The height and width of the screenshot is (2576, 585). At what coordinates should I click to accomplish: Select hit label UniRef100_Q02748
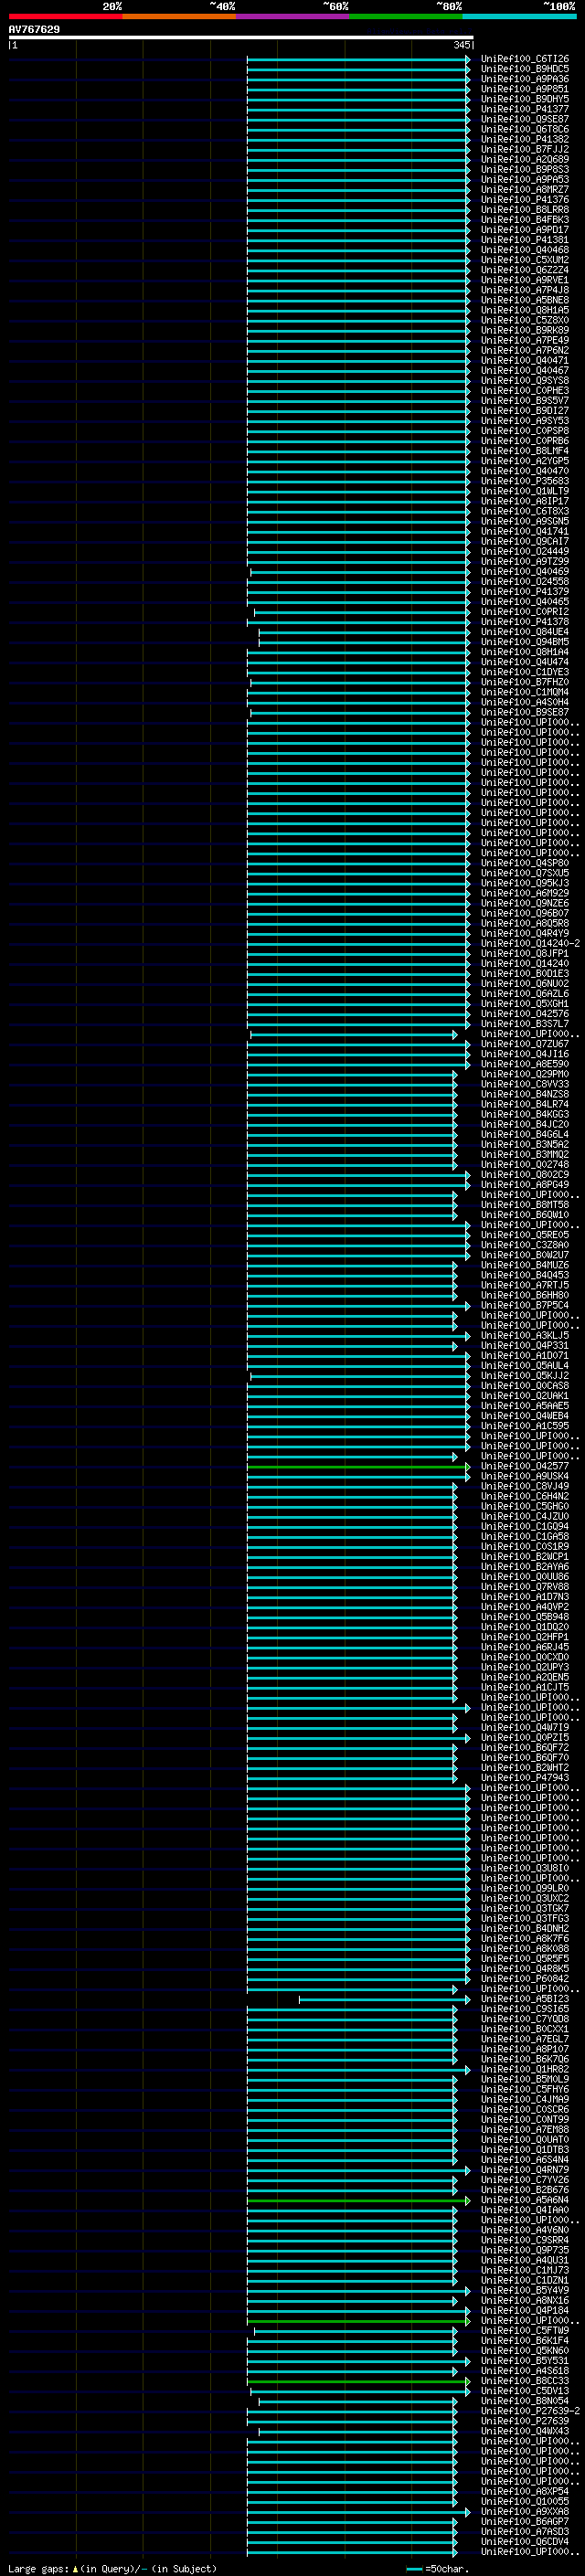click(x=525, y=1165)
